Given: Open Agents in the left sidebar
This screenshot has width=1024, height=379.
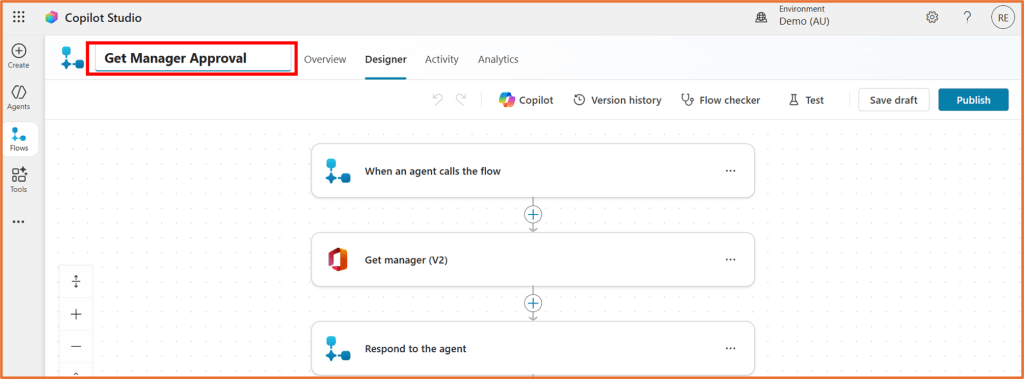Looking at the screenshot, I should pyautogui.click(x=18, y=97).
